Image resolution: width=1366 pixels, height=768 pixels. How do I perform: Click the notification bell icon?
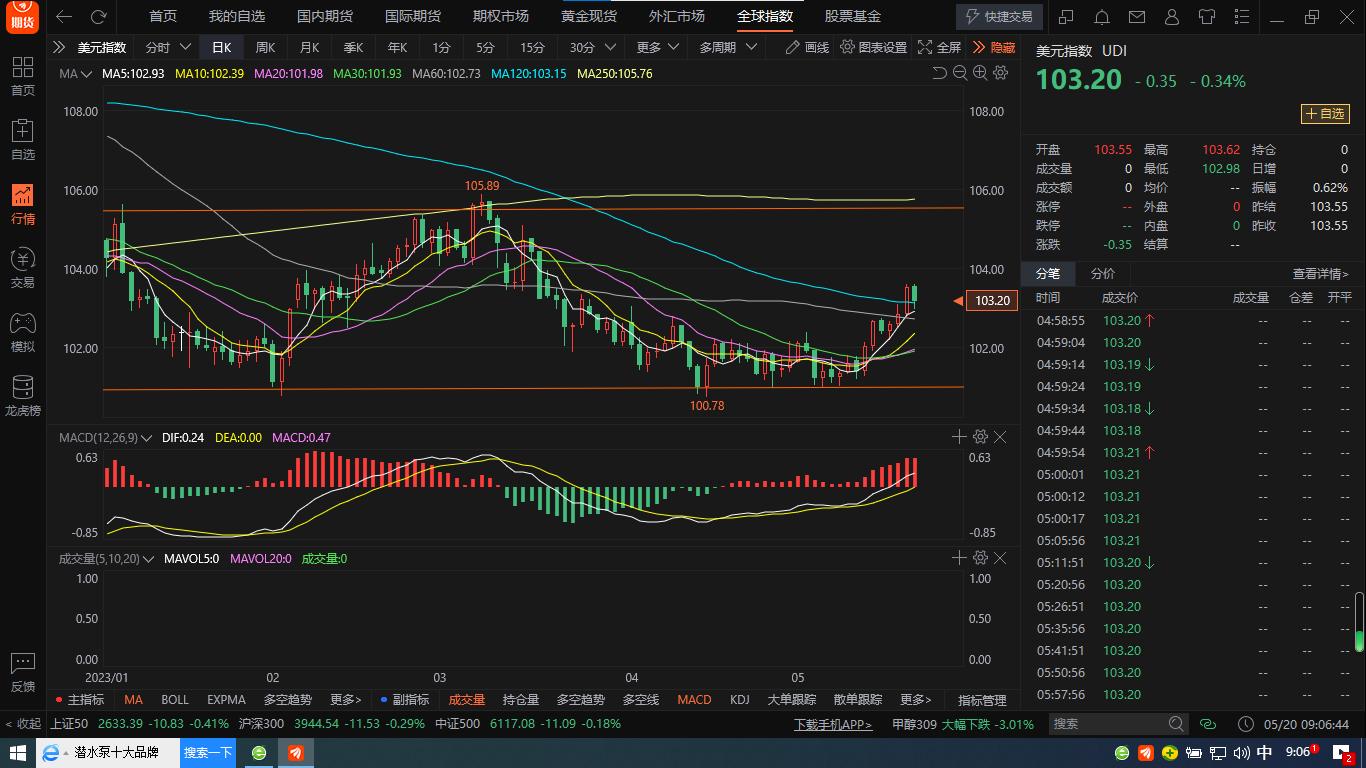(1101, 17)
